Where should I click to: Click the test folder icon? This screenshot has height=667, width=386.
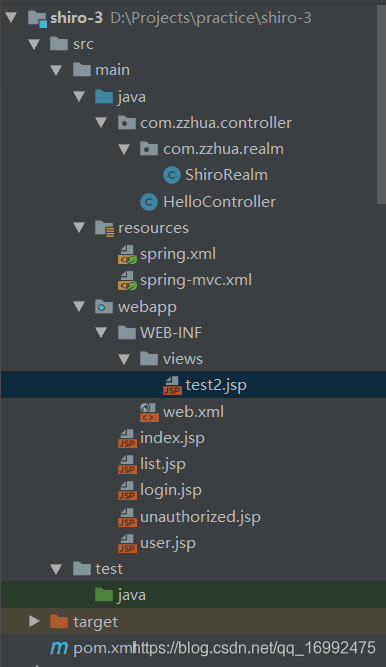tap(82, 569)
